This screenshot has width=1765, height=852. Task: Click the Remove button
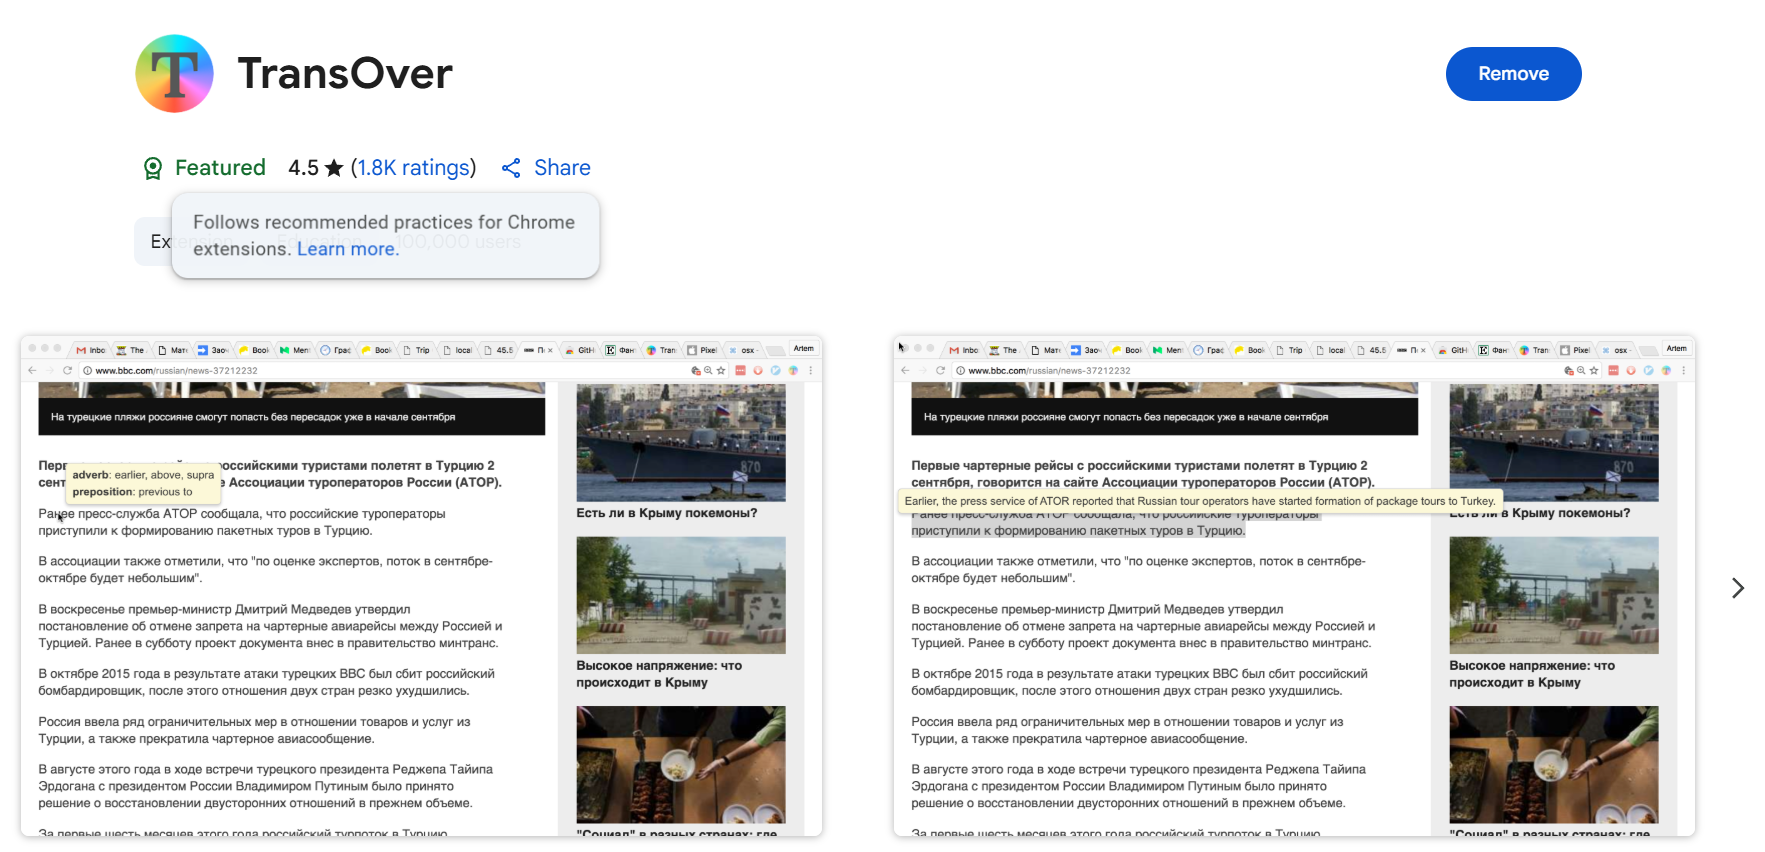(1513, 74)
